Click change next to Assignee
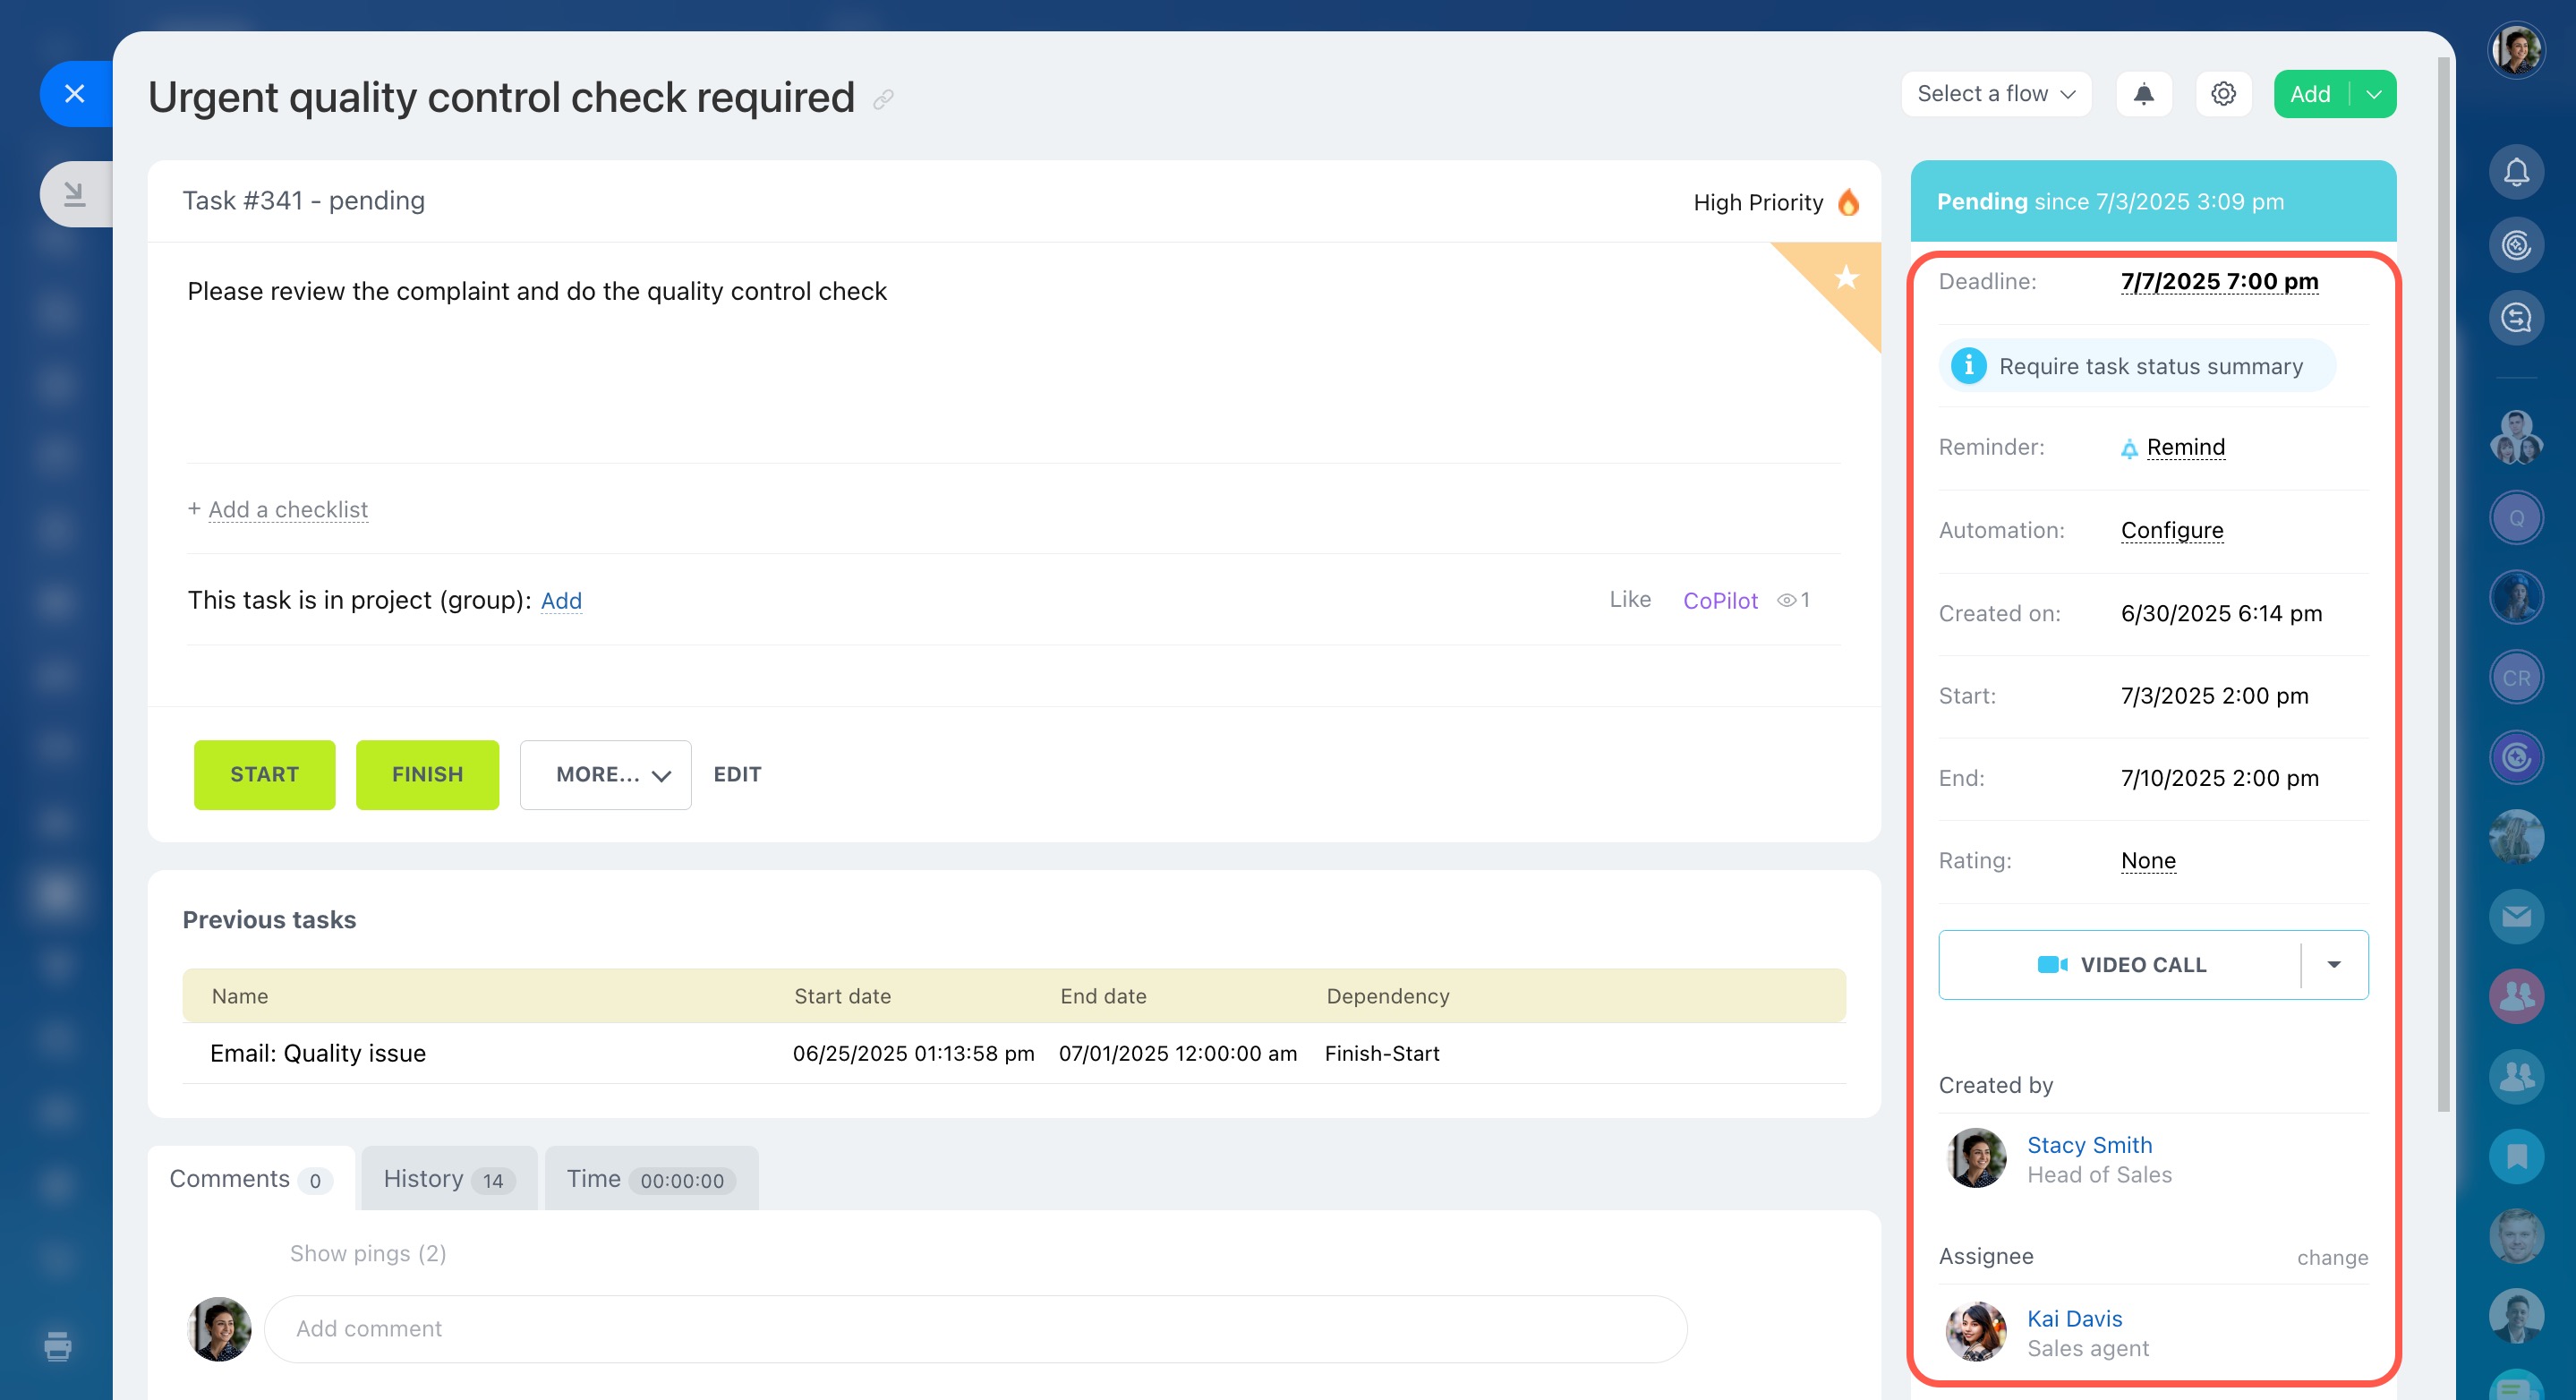This screenshot has height=1400, width=2576. coord(2332,1257)
